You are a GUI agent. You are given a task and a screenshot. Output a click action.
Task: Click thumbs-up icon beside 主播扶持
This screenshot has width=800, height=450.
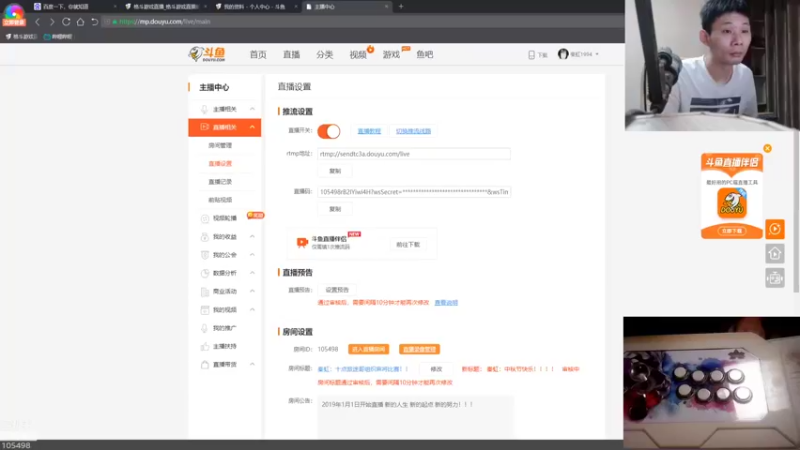[x=205, y=346]
